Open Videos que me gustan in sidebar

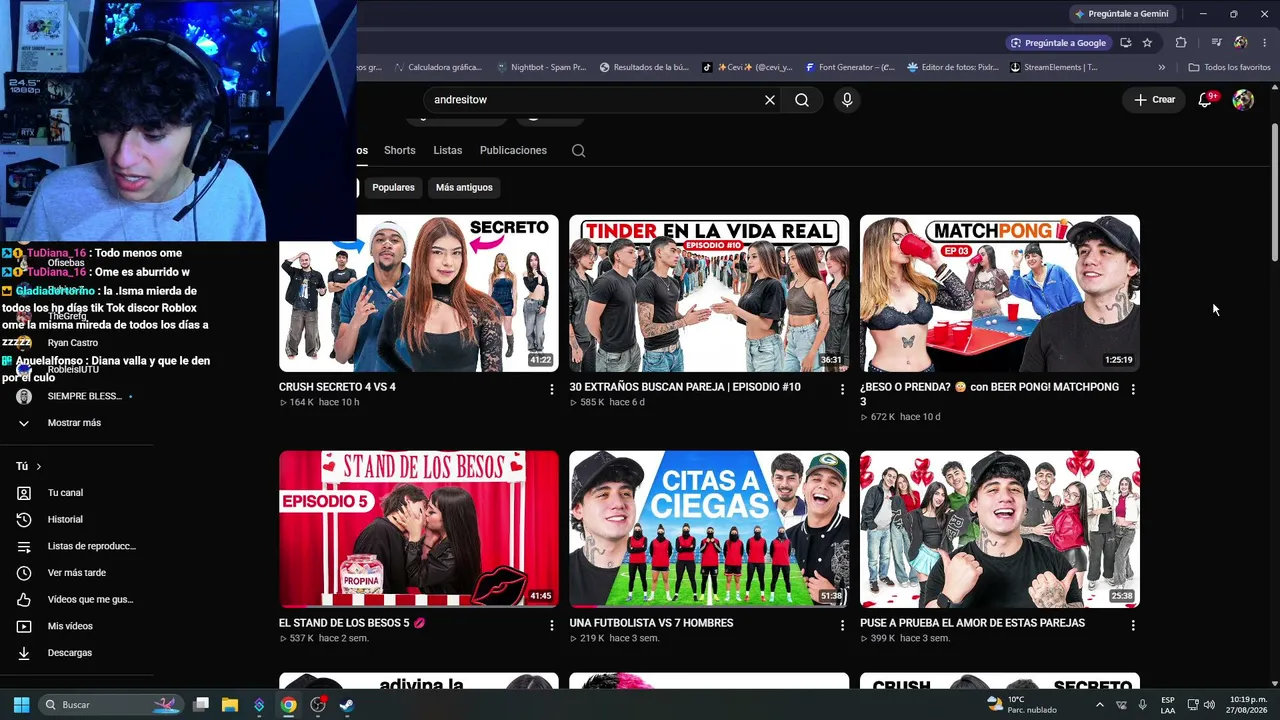(76, 600)
